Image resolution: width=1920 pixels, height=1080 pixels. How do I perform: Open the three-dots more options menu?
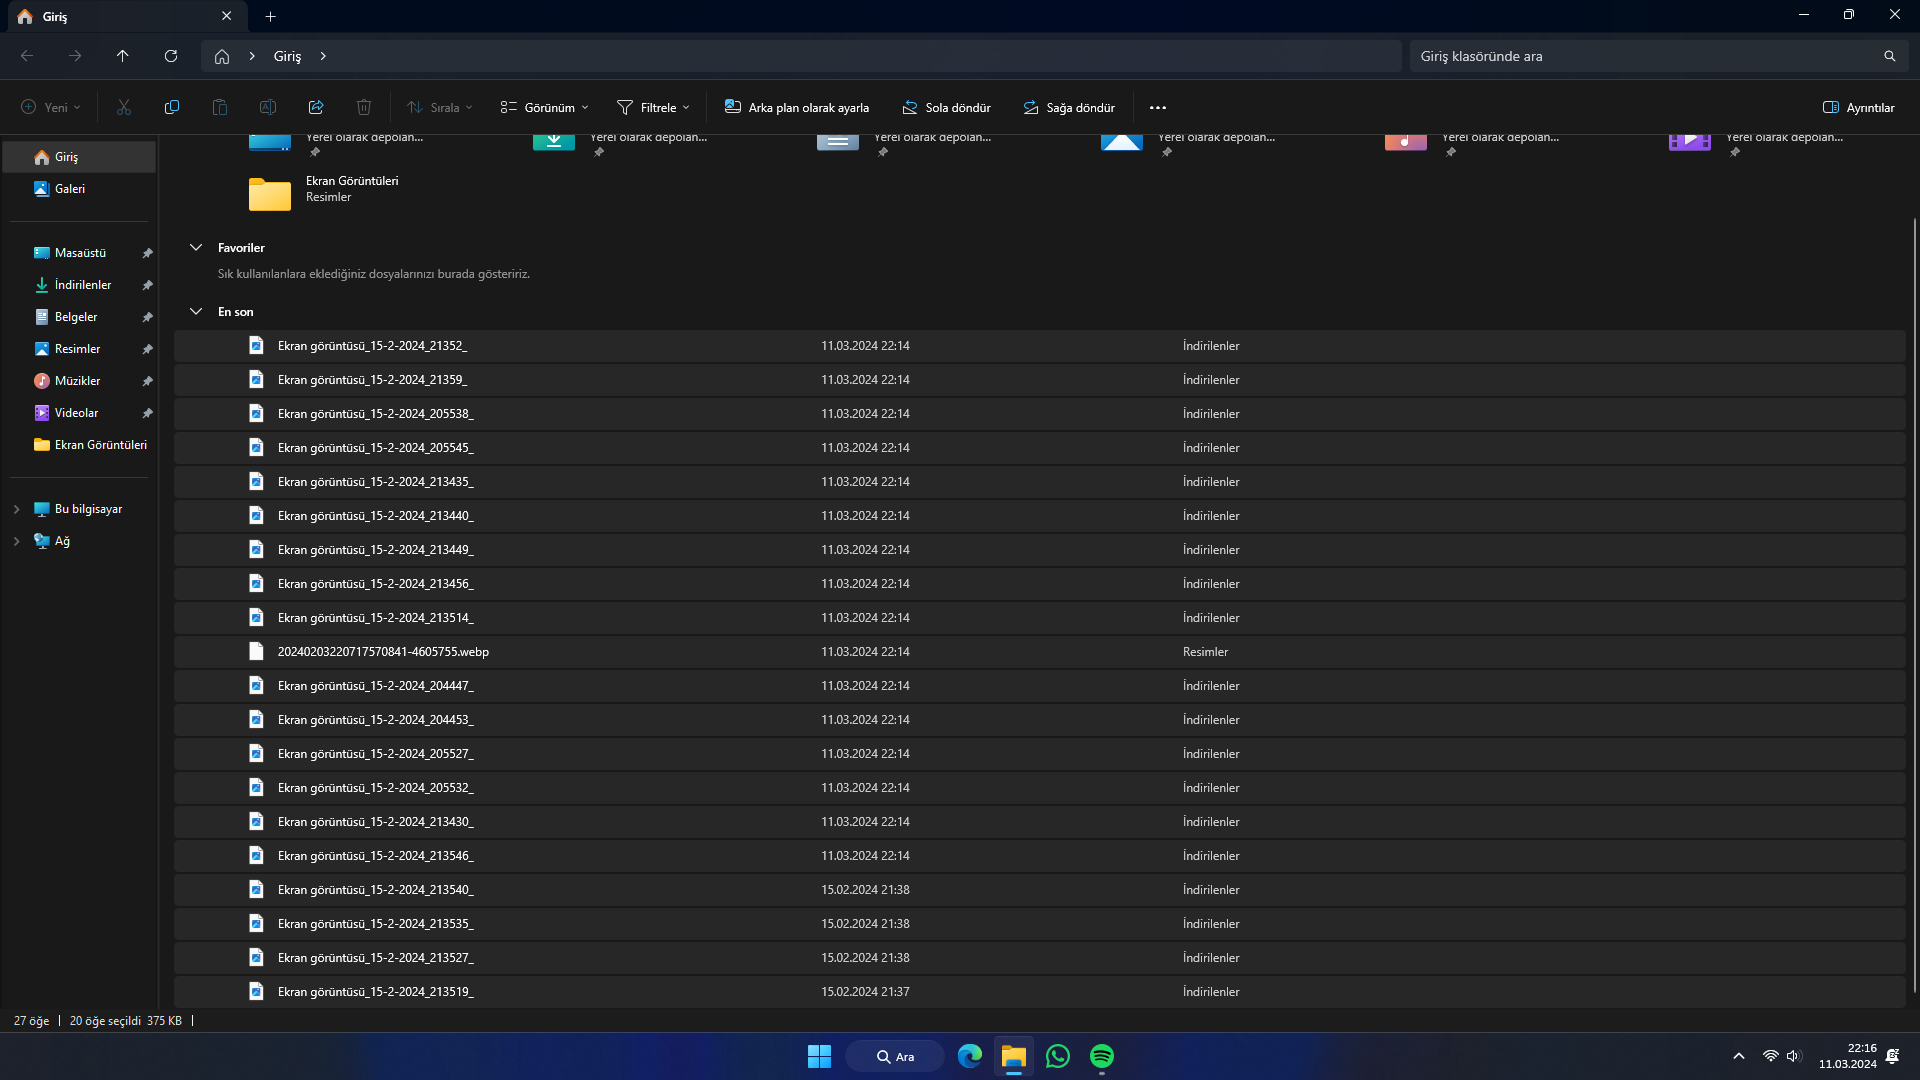click(1158, 107)
